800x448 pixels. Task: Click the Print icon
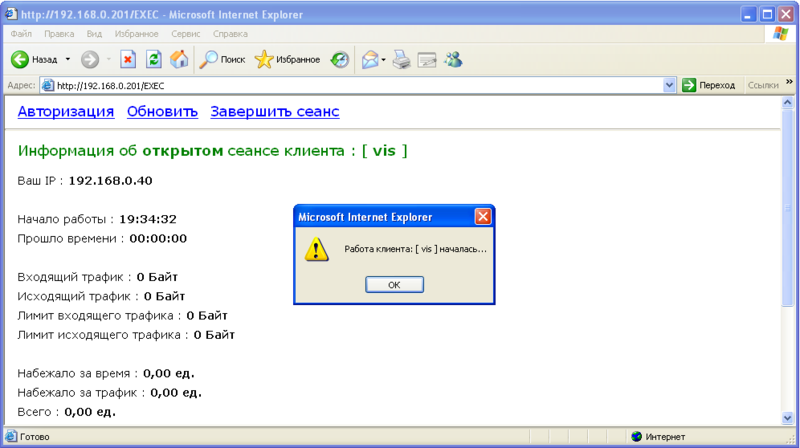[402, 60]
